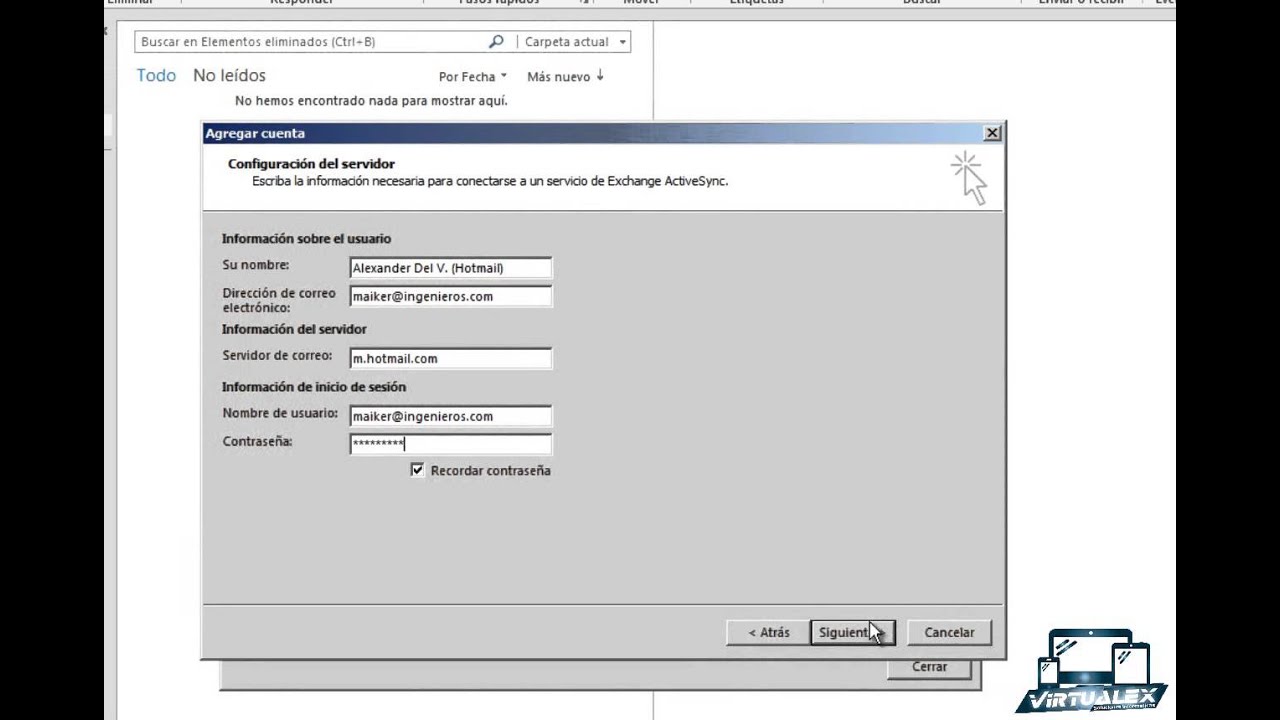Click the 'Información del servidor' label

pos(294,329)
